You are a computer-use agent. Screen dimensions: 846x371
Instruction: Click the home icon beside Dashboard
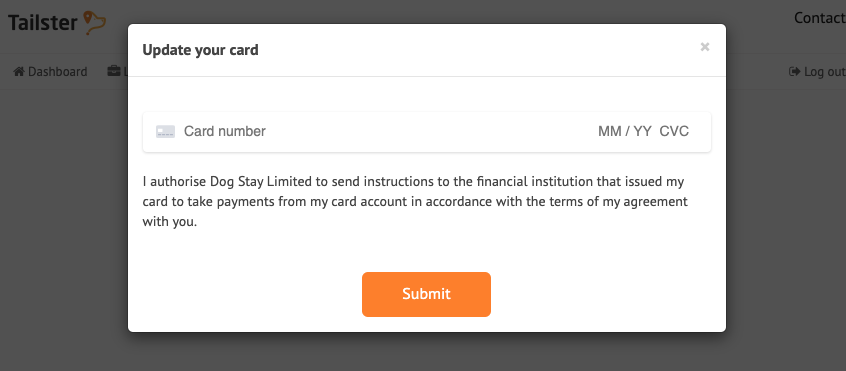click(x=19, y=71)
